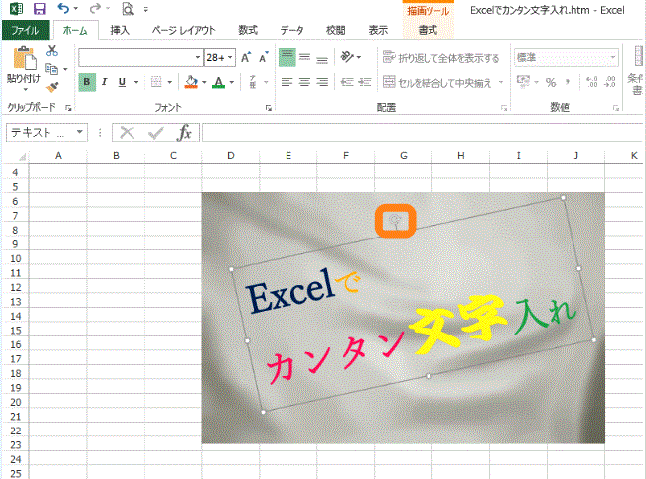This screenshot has height=479, width=646.
Task: Expand the fill color dropdown arrow
Action: pos(204,82)
